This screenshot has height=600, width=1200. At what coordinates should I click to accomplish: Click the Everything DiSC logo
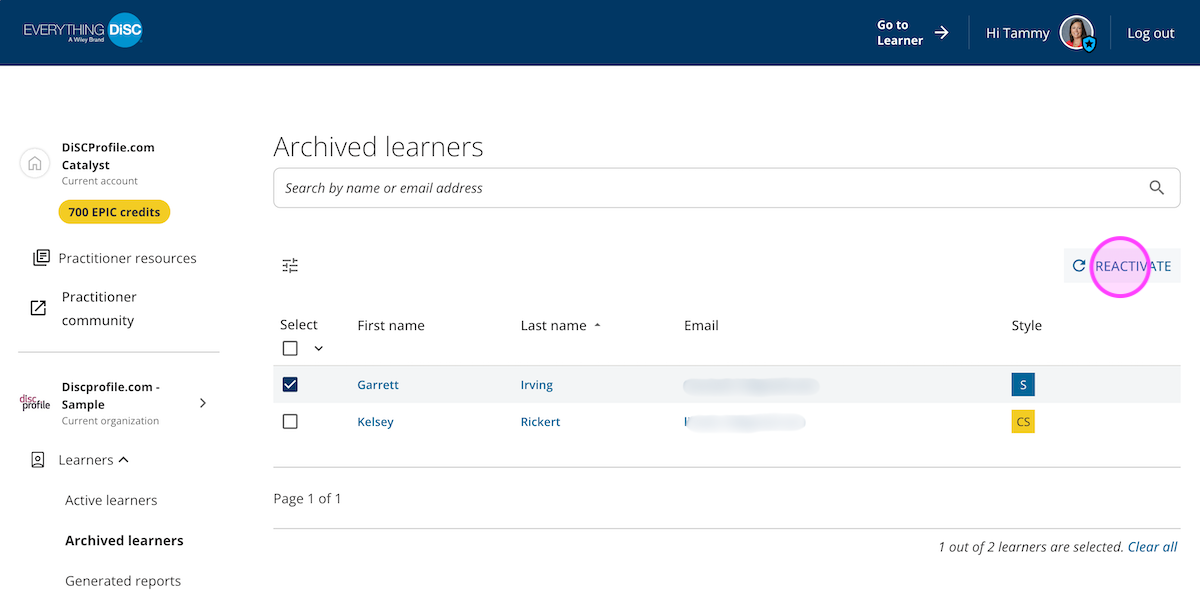(83, 32)
